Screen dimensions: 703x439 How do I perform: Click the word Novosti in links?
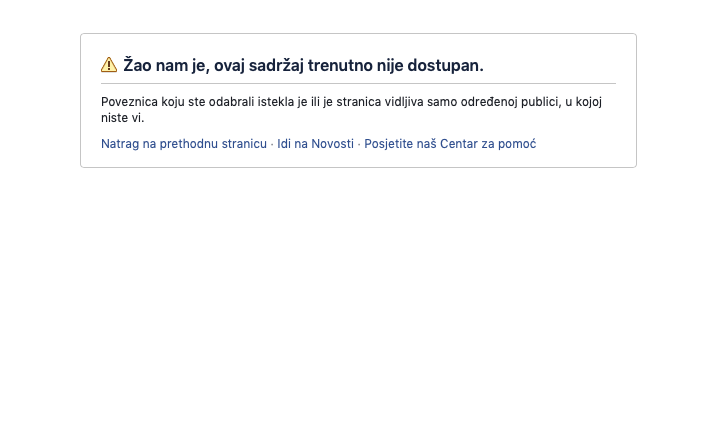332,144
